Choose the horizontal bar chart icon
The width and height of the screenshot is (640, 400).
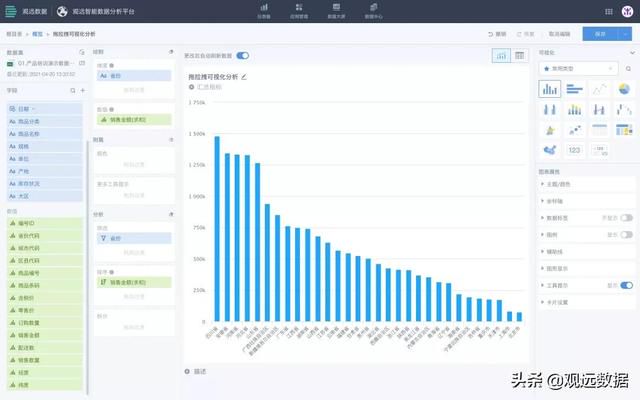[x=574, y=89]
